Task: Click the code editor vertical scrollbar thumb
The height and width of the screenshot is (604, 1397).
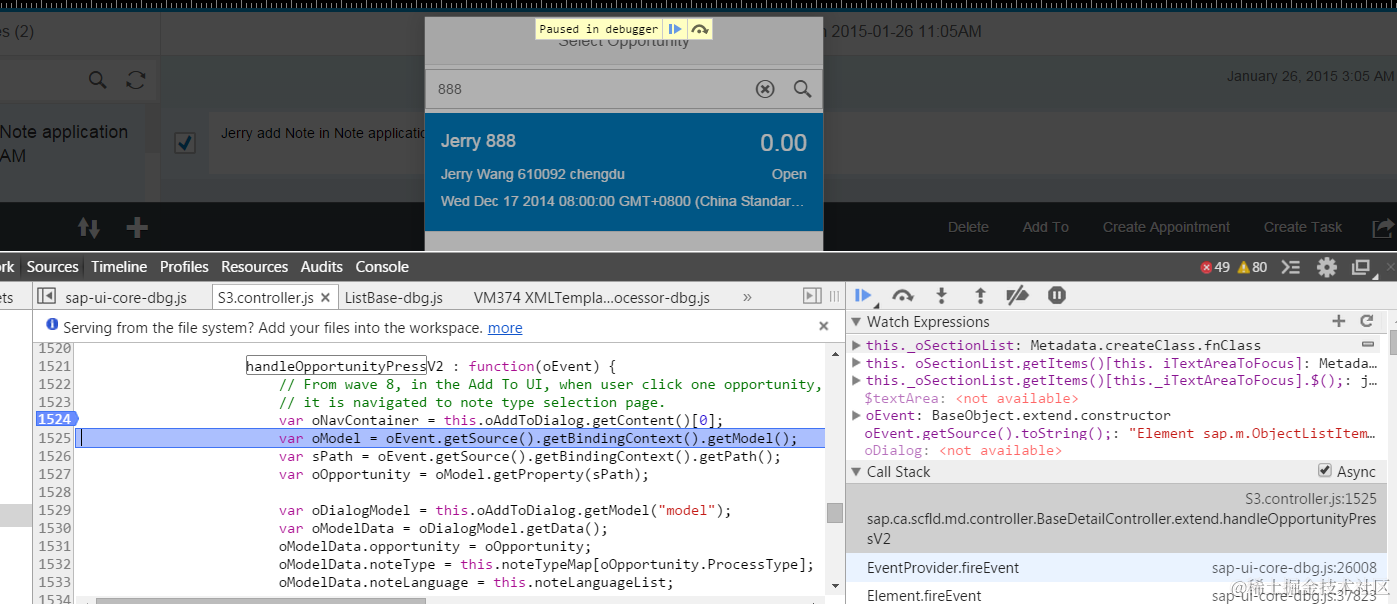Action: pos(834,512)
